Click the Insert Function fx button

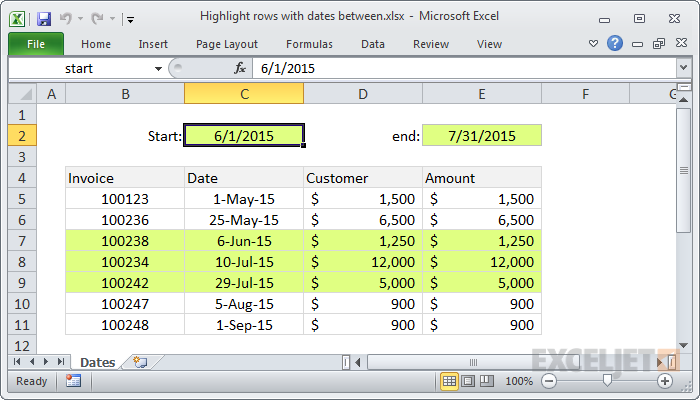[240, 68]
